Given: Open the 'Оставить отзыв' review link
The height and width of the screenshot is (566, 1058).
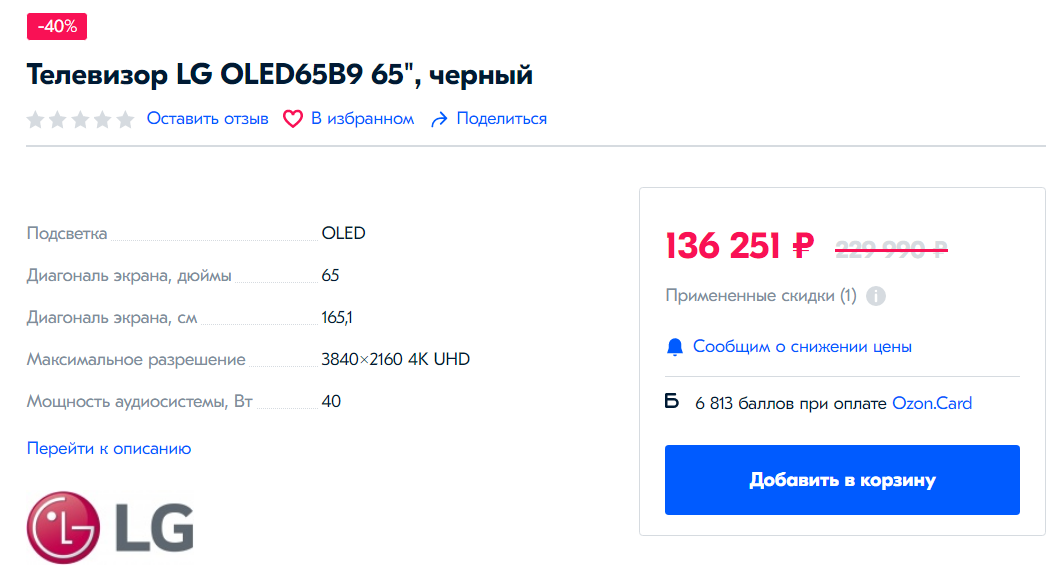Looking at the screenshot, I should tap(208, 119).
